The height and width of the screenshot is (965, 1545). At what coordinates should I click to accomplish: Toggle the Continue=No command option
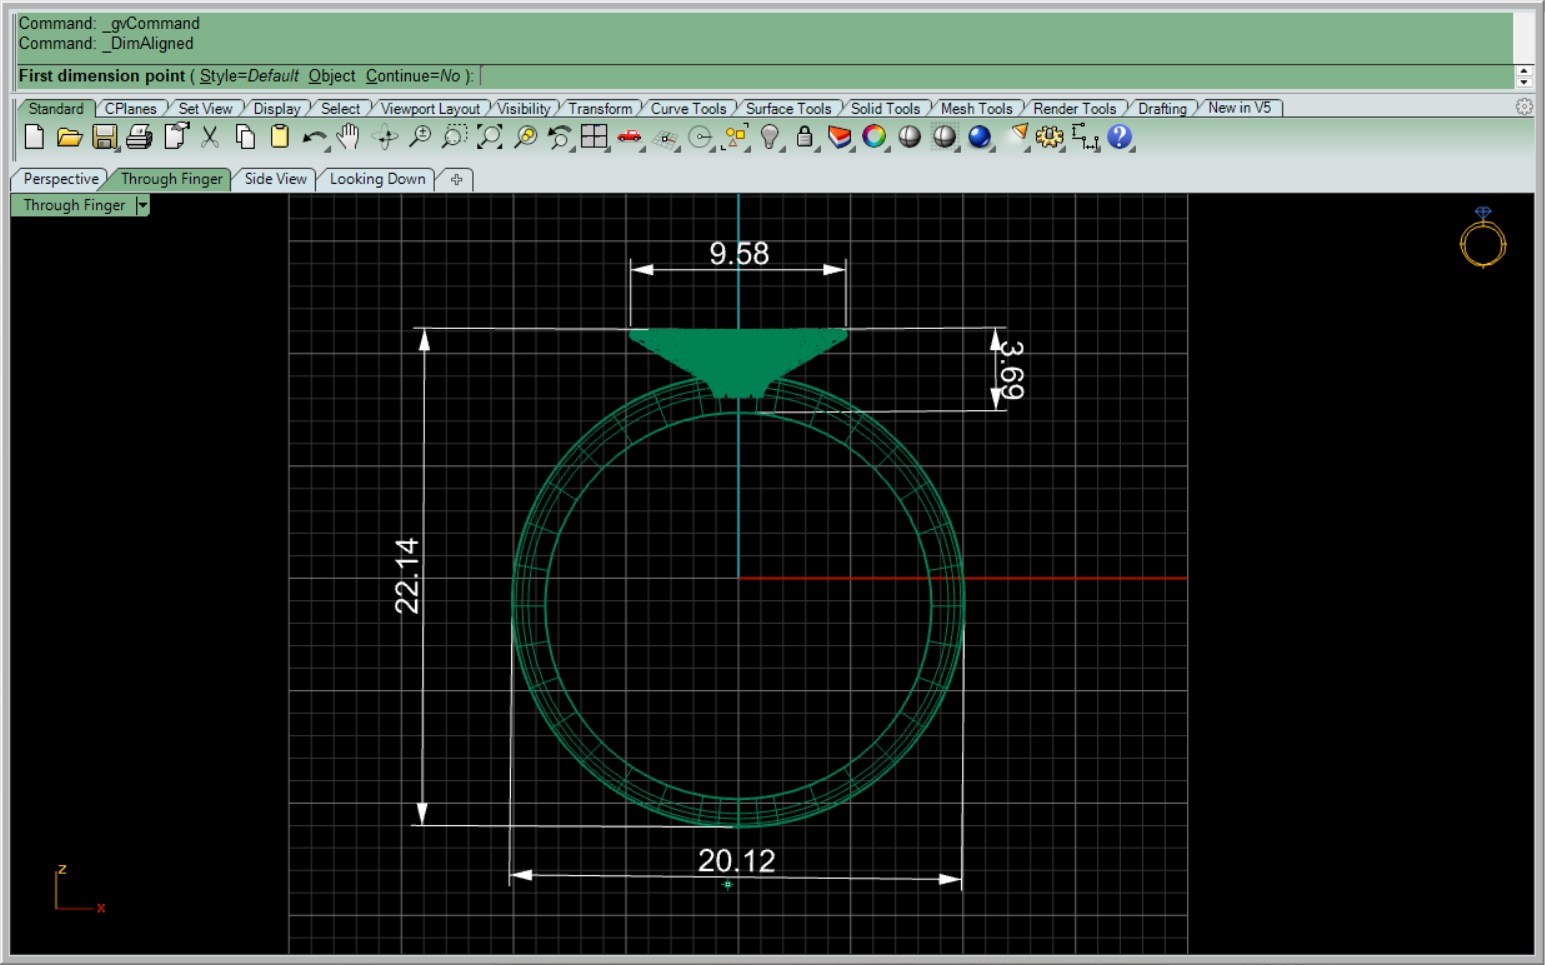tap(413, 76)
